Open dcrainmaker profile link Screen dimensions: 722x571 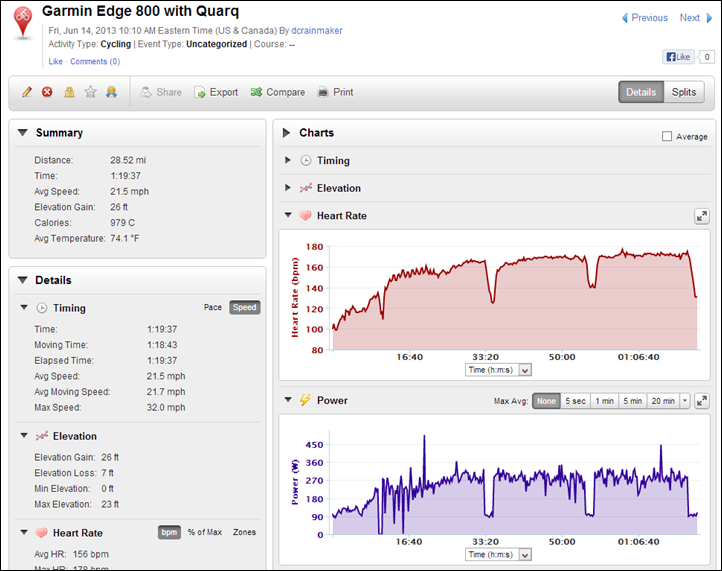(317, 31)
